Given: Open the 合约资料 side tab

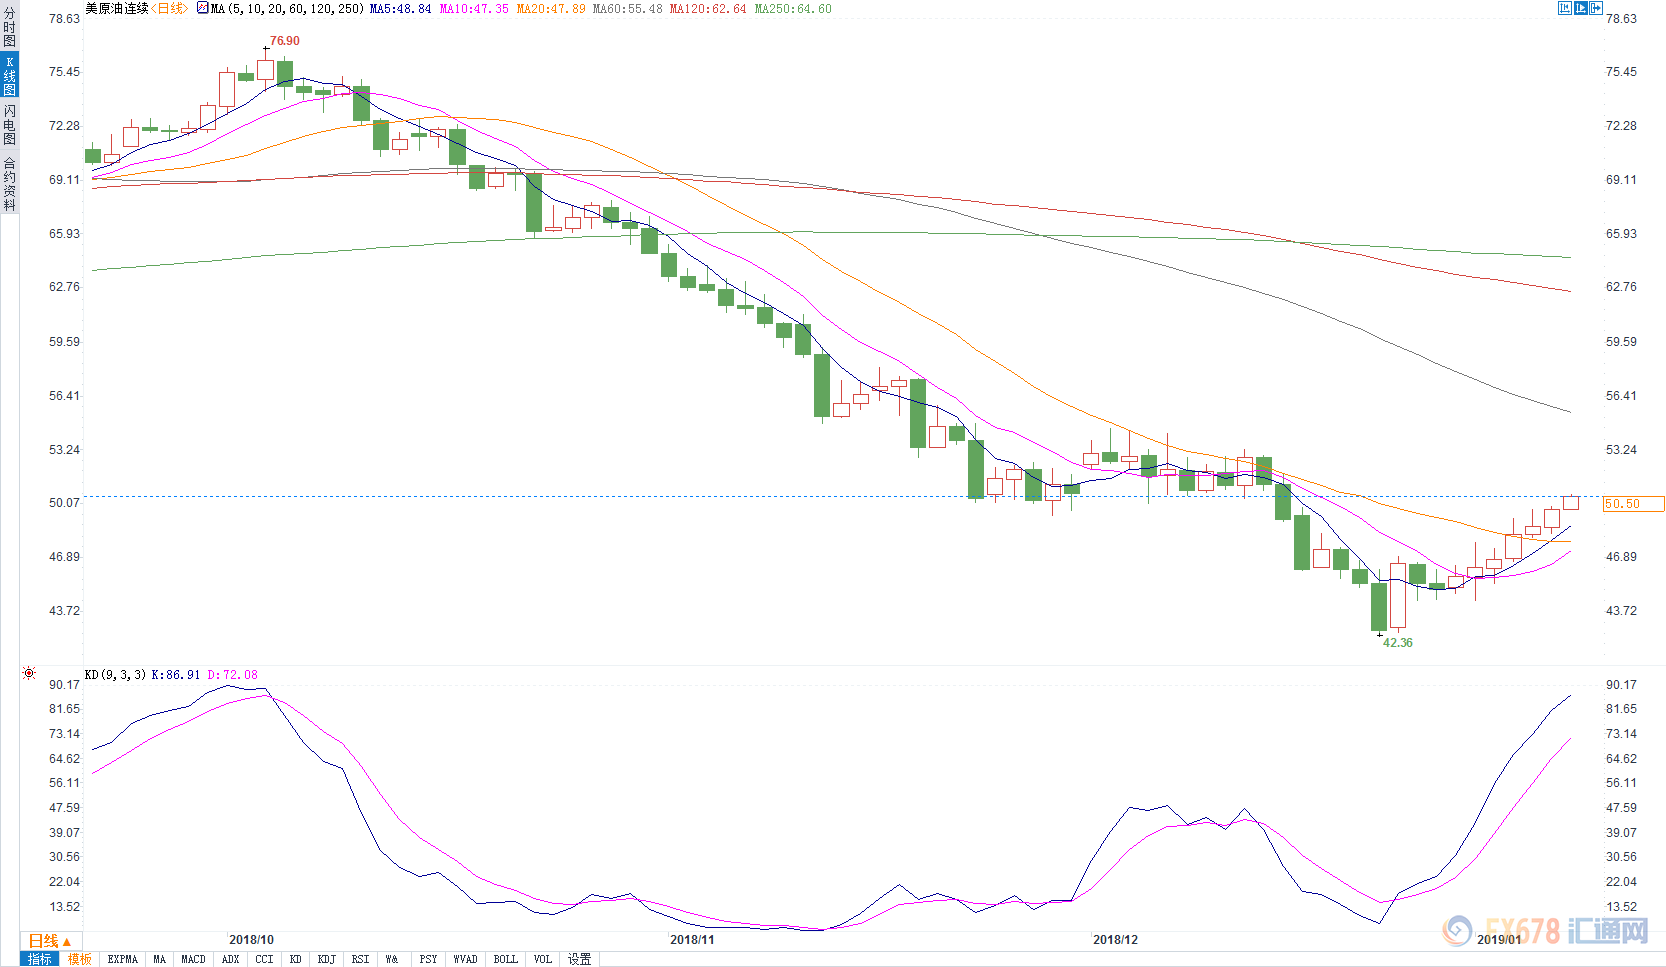Looking at the screenshot, I should [9, 183].
